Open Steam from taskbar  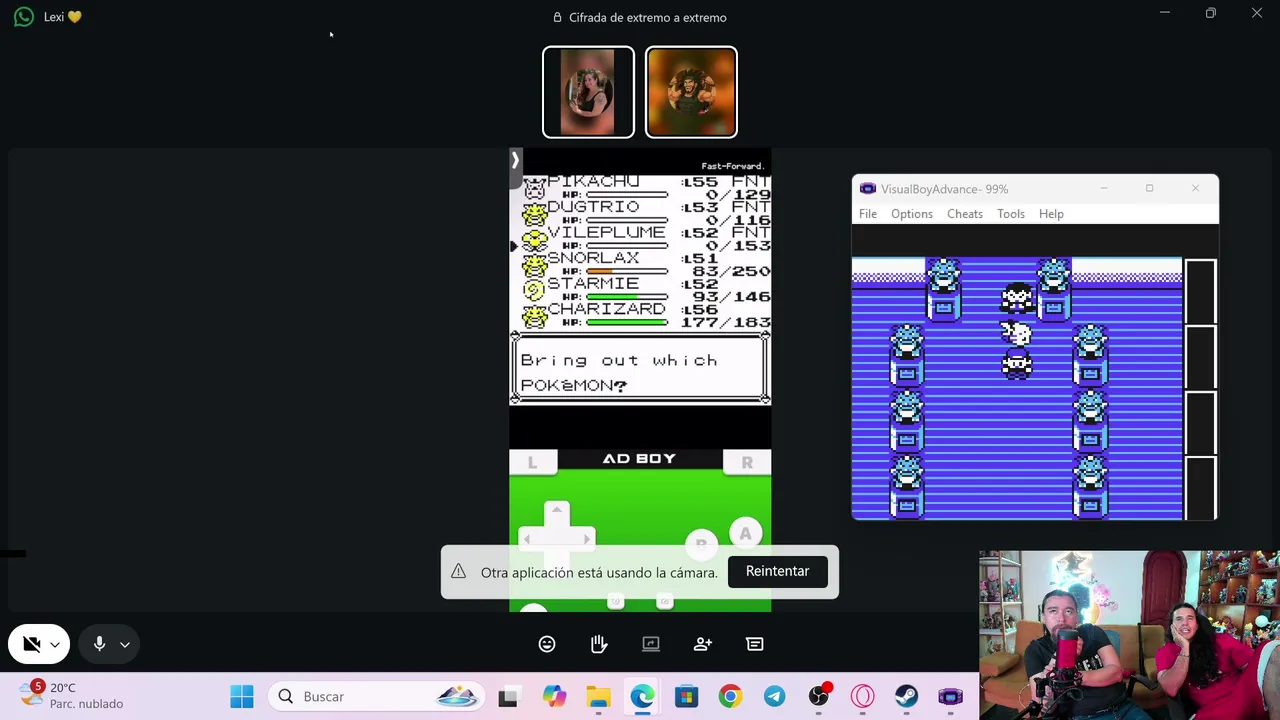click(906, 696)
